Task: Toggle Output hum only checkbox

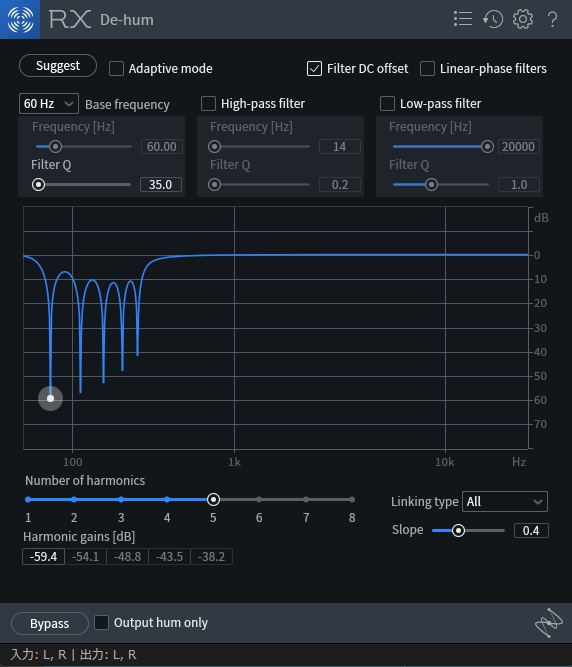Action: pos(101,622)
